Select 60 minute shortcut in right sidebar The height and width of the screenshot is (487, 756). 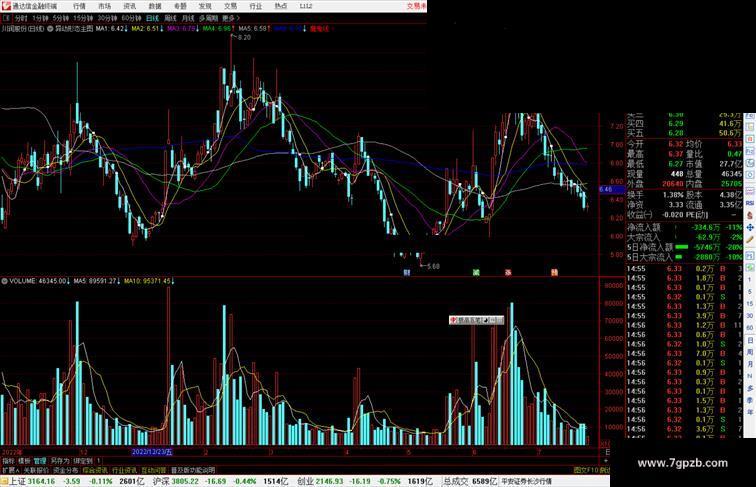click(750, 328)
